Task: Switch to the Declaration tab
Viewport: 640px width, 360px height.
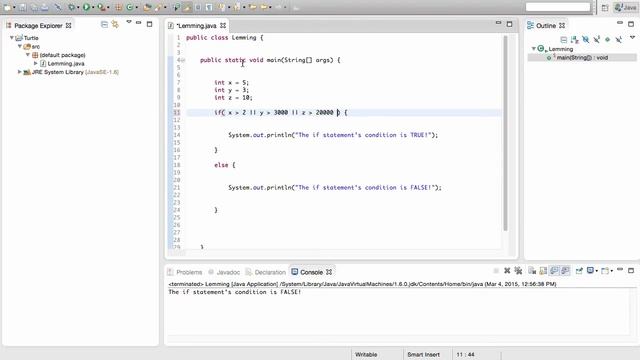Action: [266, 272]
